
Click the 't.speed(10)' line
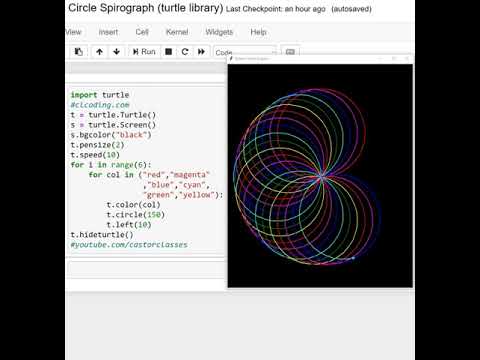95,155
